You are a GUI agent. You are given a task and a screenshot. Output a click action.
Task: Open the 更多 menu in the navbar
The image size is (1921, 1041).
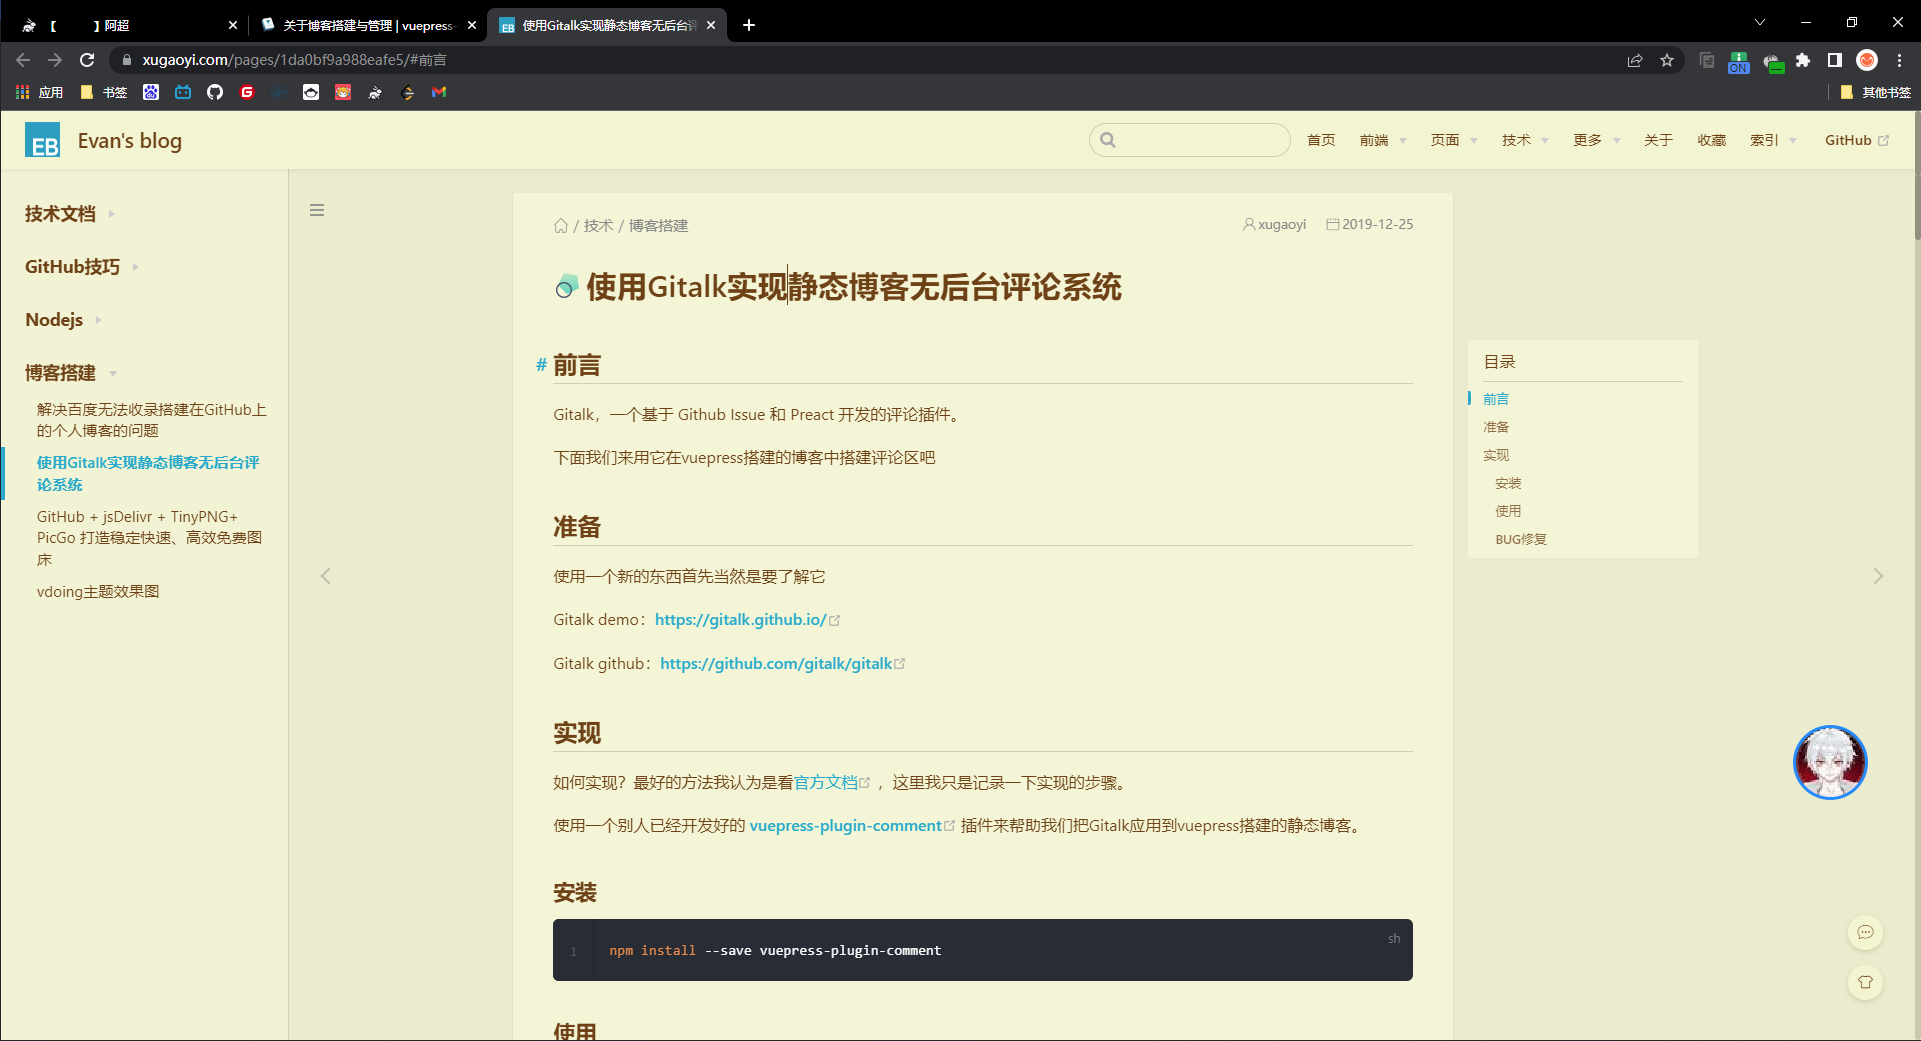pos(1588,140)
